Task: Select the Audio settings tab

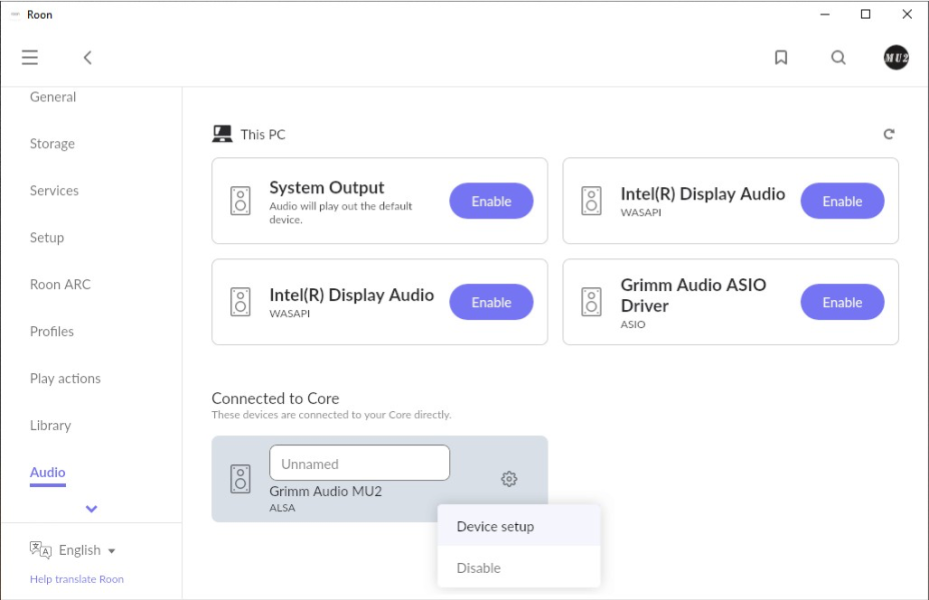Action: click(47, 472)
